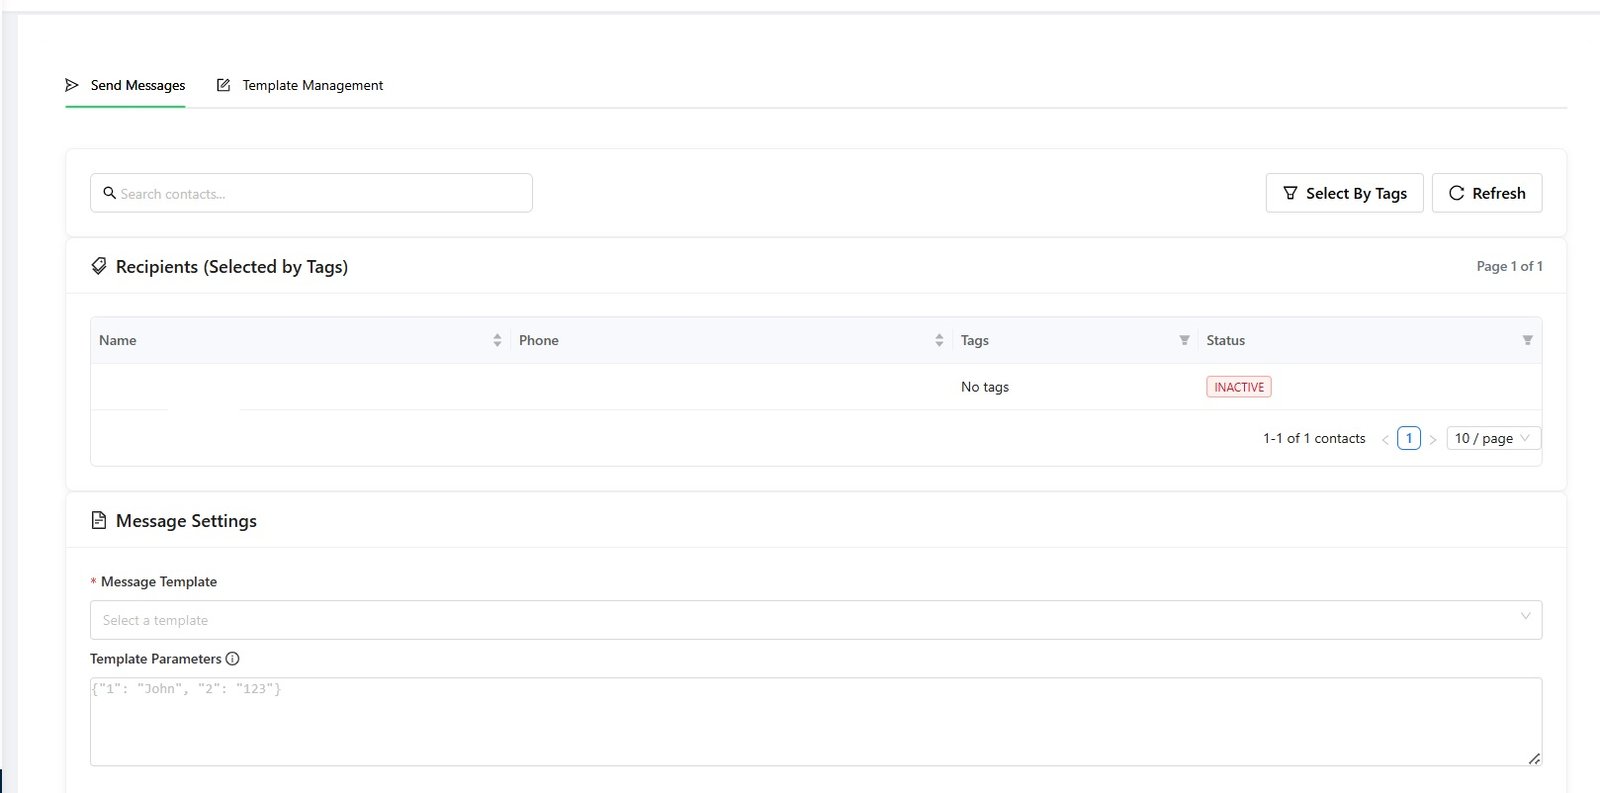Viewport: 1600px width, 793px height.
Task: Click the Template Parameters info icon
Action: (x=233, y=659)
